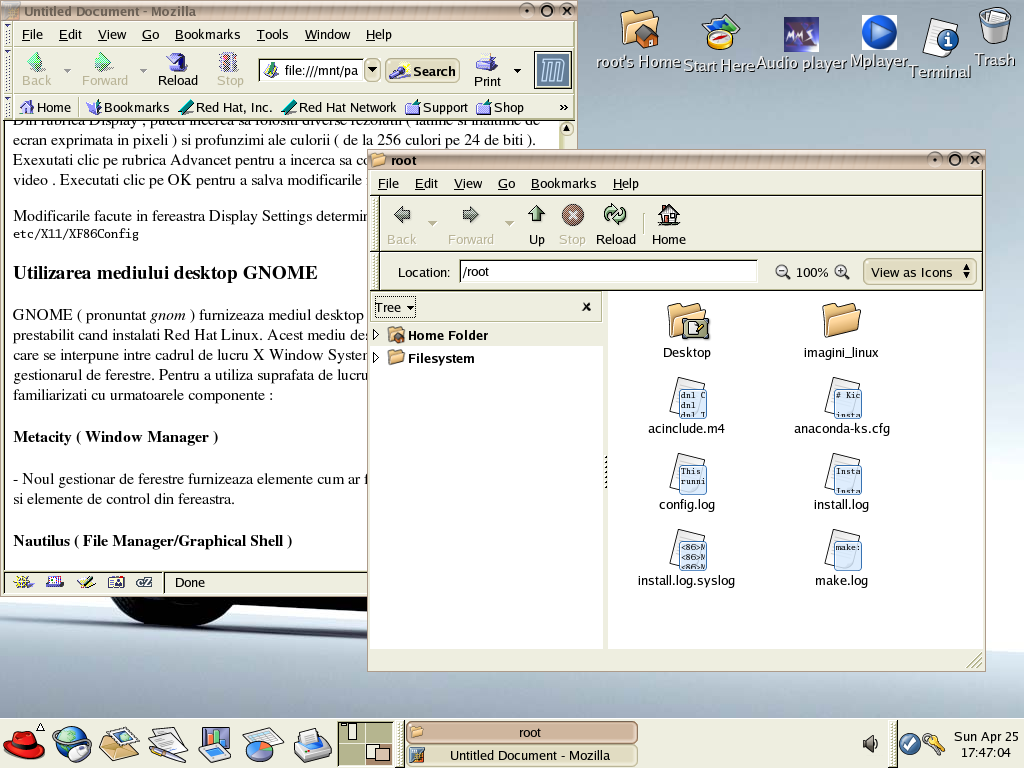Close the Tree sidebar panel
Screen dimensions: 1024x768
click(x=586, y=307)
